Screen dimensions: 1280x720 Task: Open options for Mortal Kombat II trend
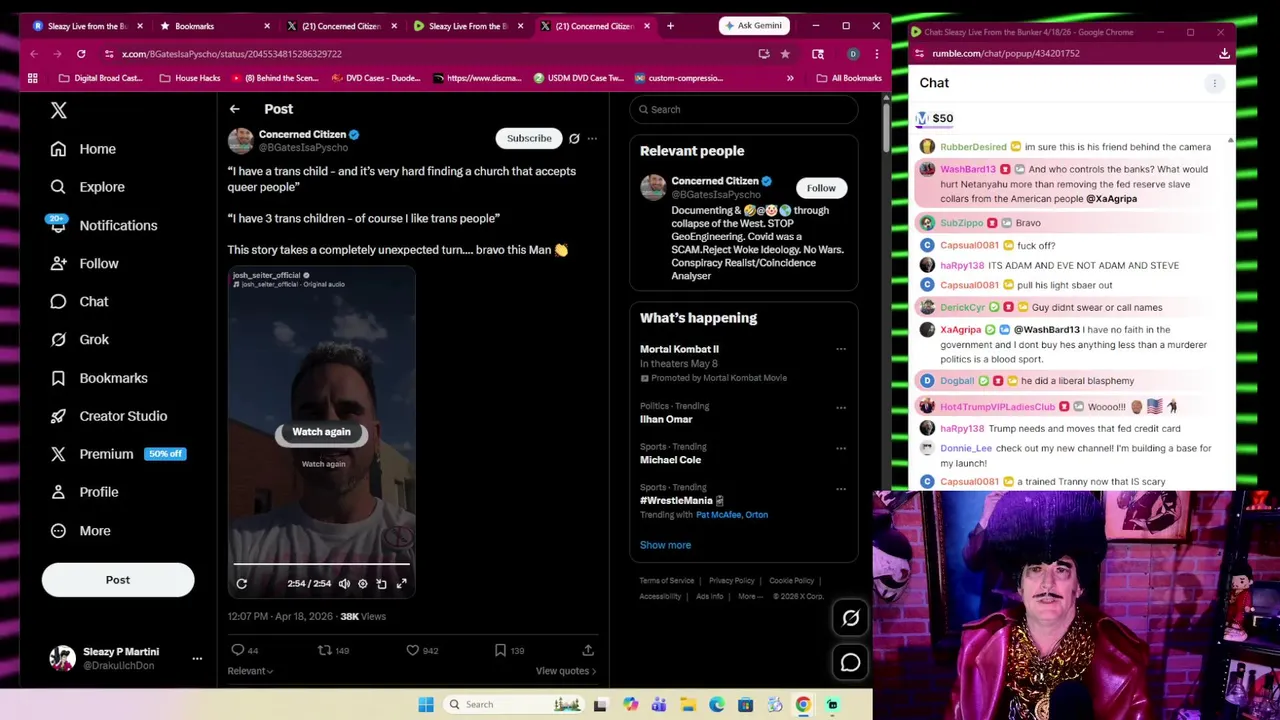[841, 350]
